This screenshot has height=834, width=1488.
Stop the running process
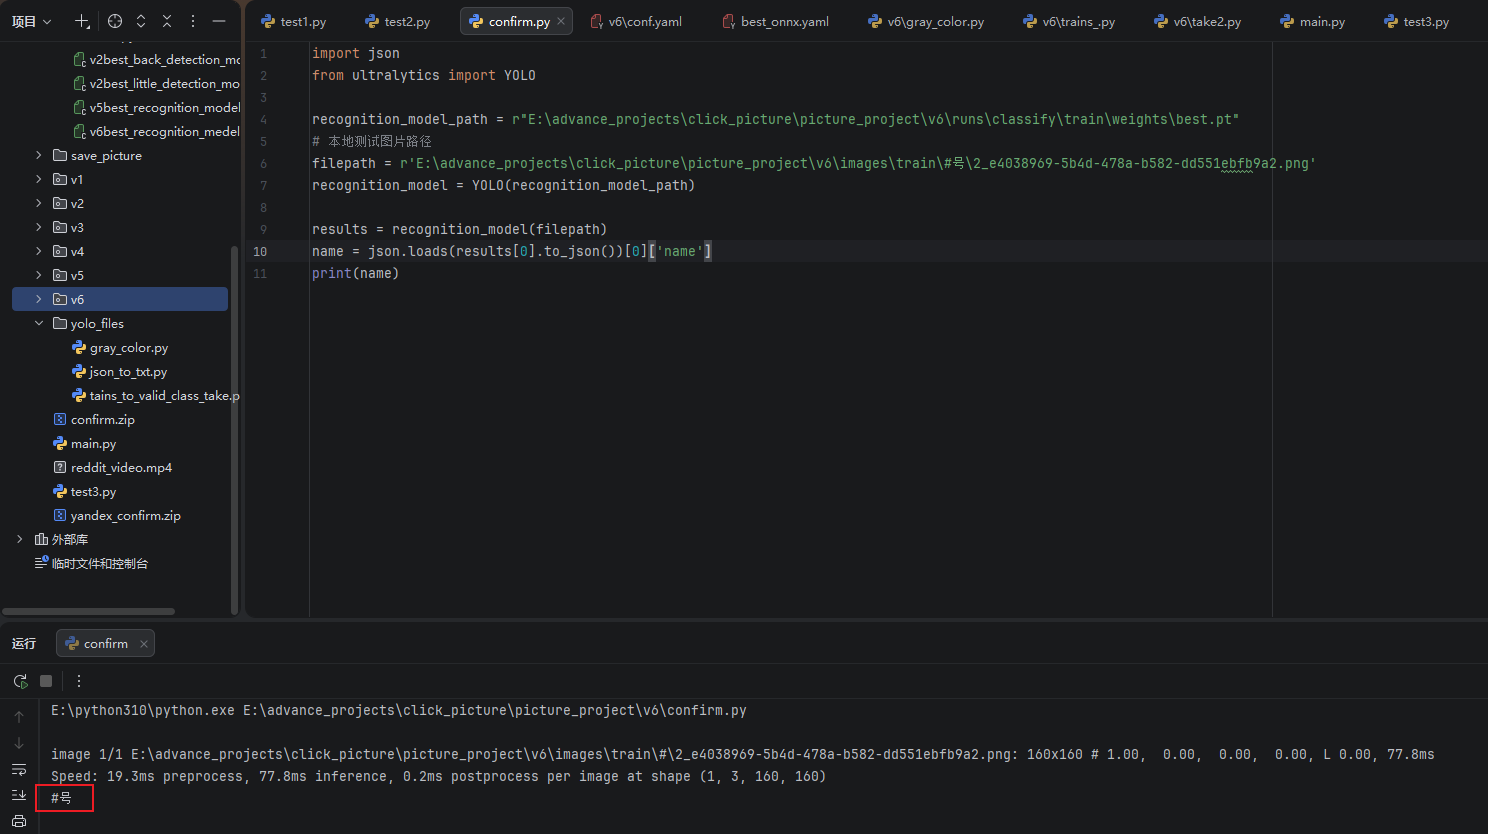click(46, 681)
